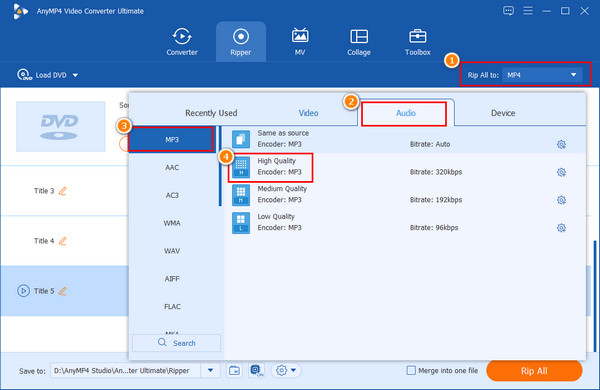Screen dimensions: 600x390
Task: Open the feedback chat icon in title bar
Action: 508,11
